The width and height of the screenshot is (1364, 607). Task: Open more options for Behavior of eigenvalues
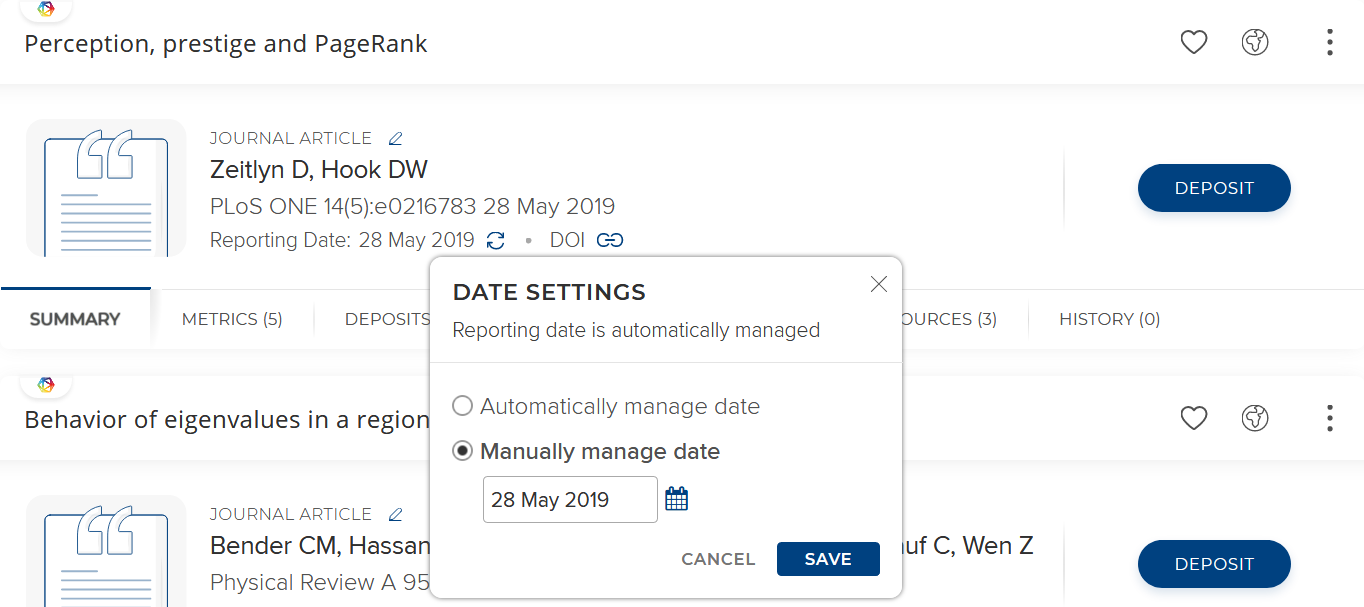(x=1329, y=418)
